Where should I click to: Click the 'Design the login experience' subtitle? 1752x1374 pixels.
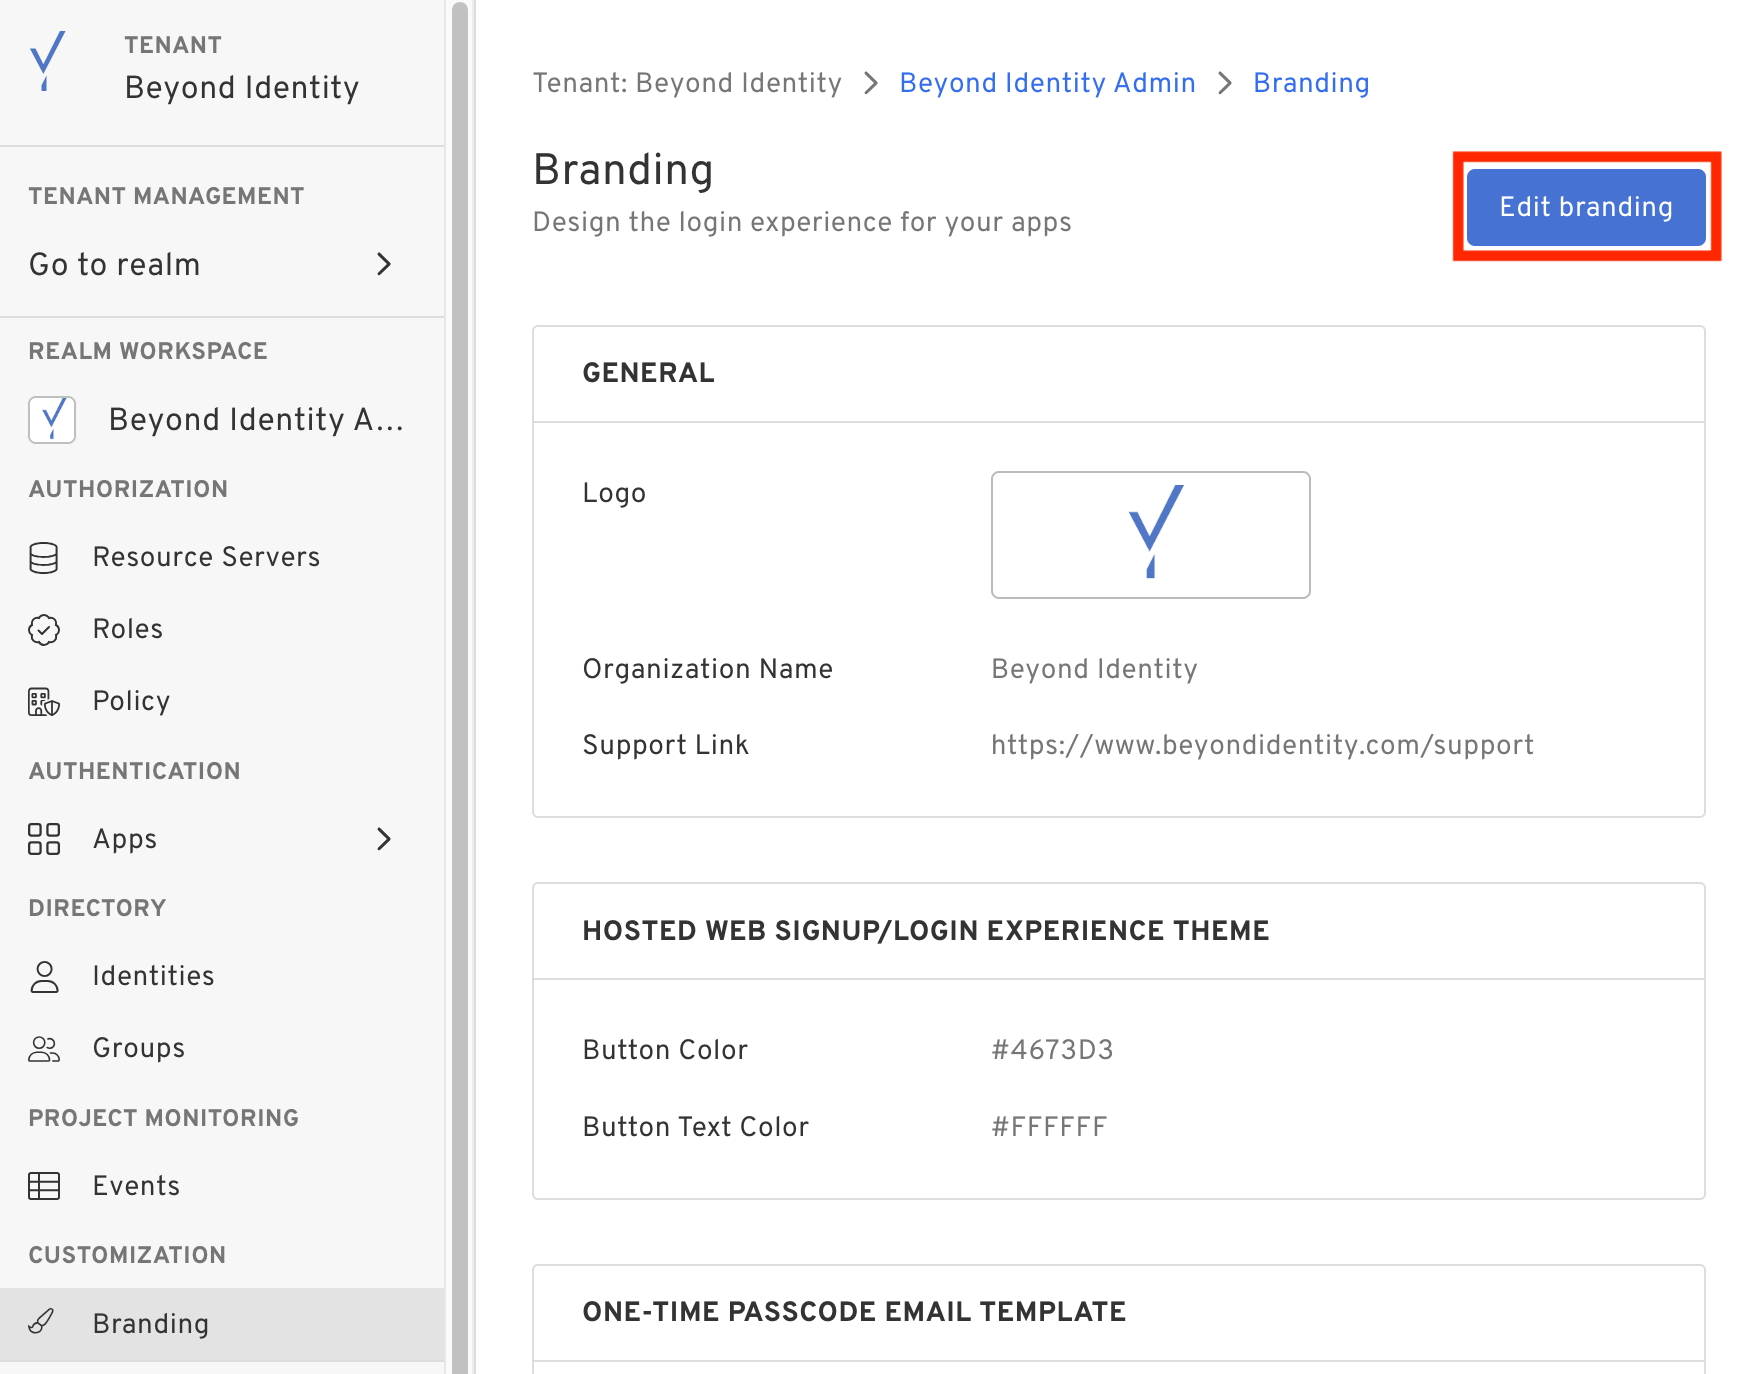[802, 222]
